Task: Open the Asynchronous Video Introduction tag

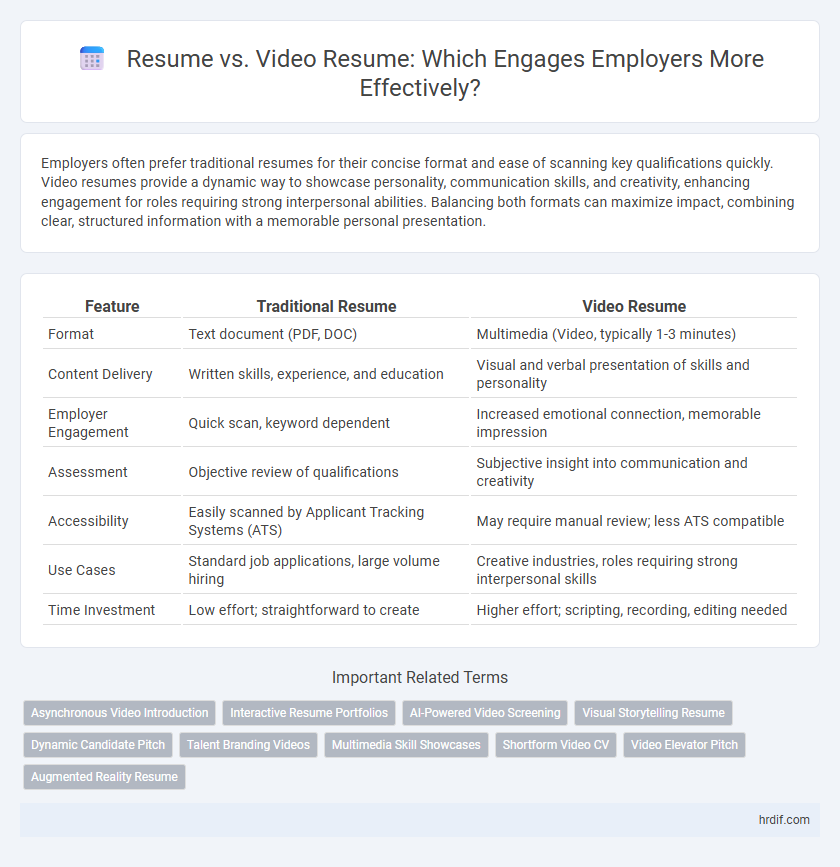Action: (119, 713)
